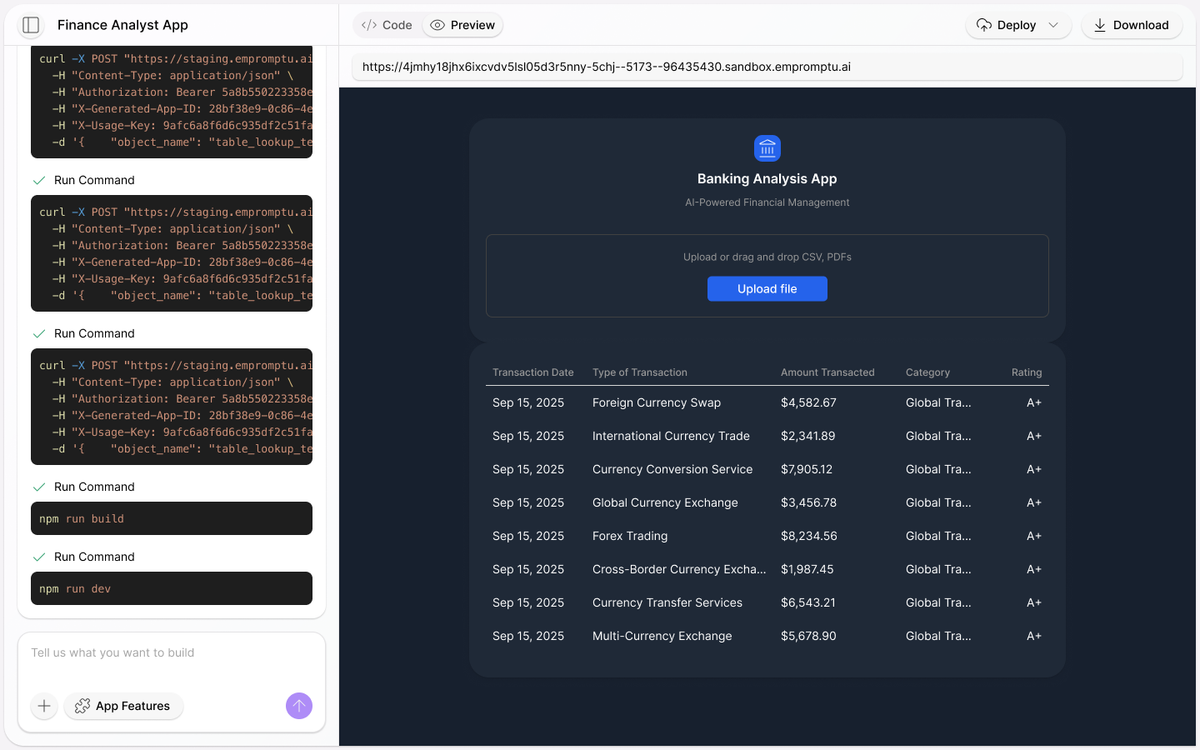Toggle the sidebar panel icon

tap(31, 25)
